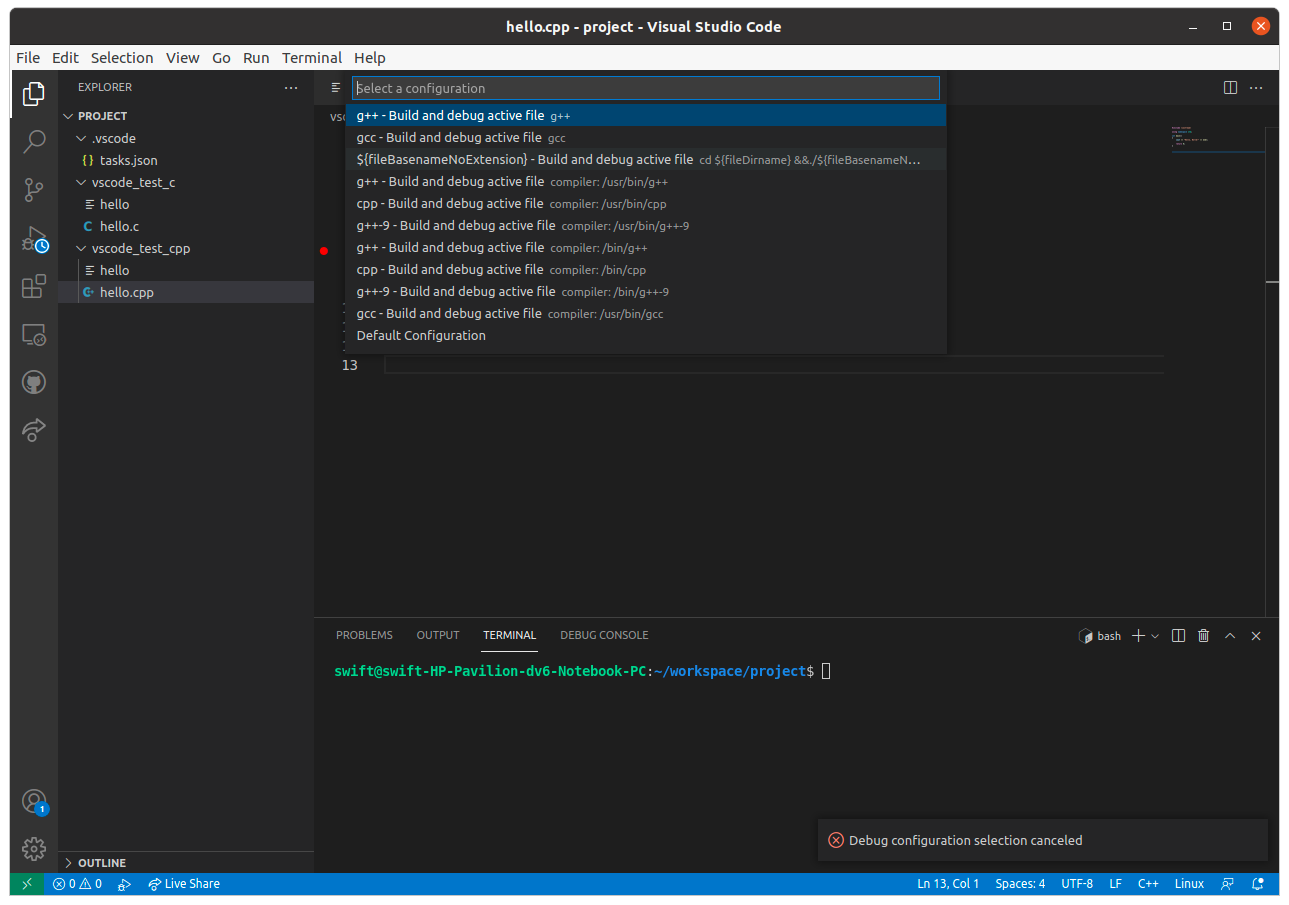This screenshot has width=1289, height=905.
Task: Close the terminal panel
Action: 1256,636
